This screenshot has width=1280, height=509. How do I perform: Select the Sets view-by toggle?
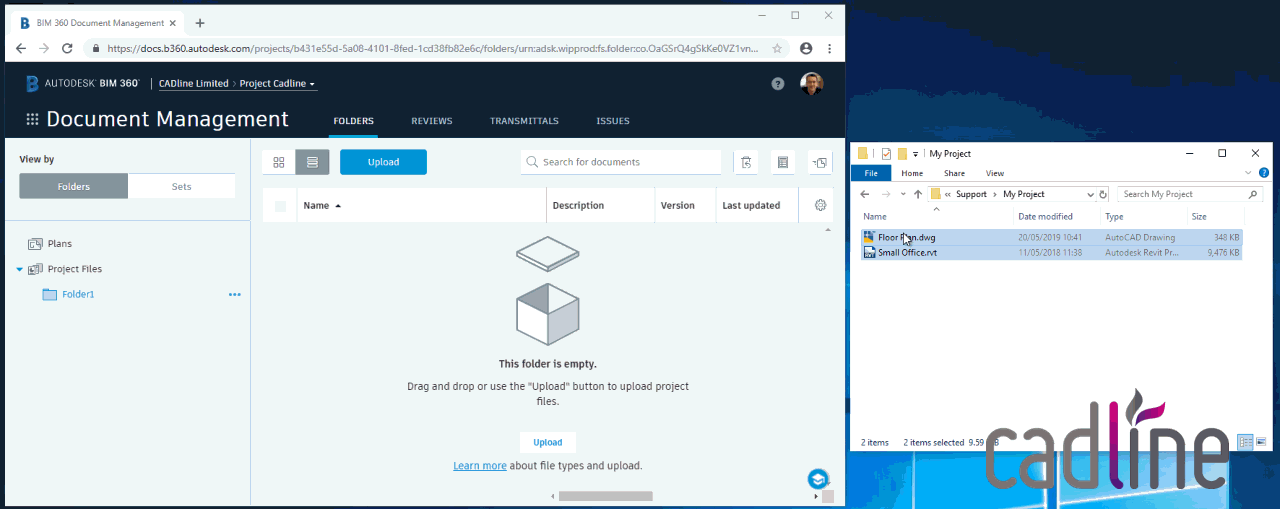click(181, 186)
